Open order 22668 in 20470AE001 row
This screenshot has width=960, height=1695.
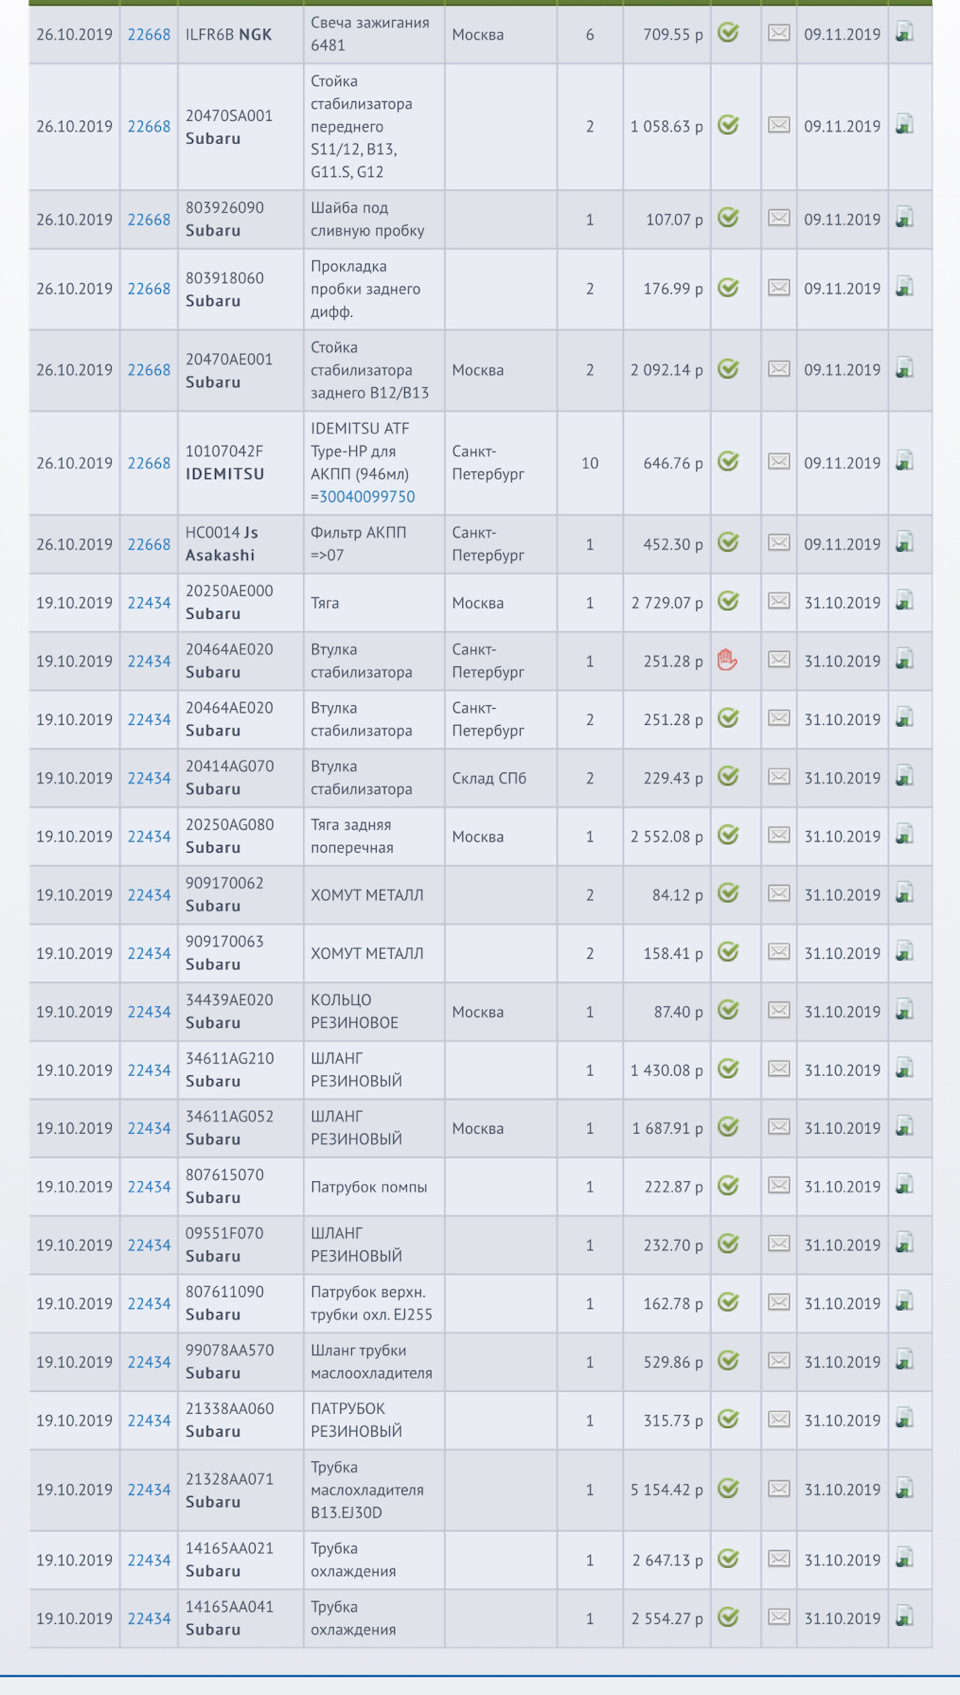[x=149, y=370]
